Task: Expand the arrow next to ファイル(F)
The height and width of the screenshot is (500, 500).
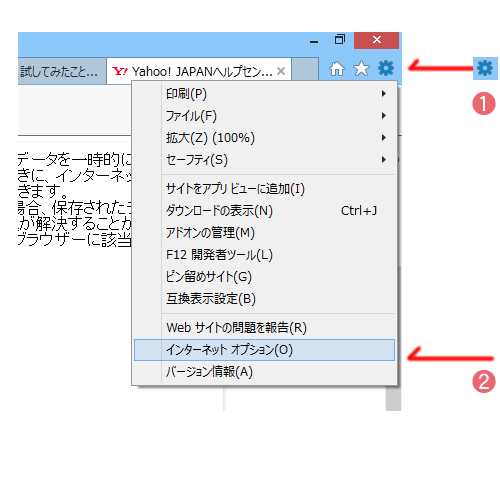Action: pyautogui.click(x=384, y=116)
